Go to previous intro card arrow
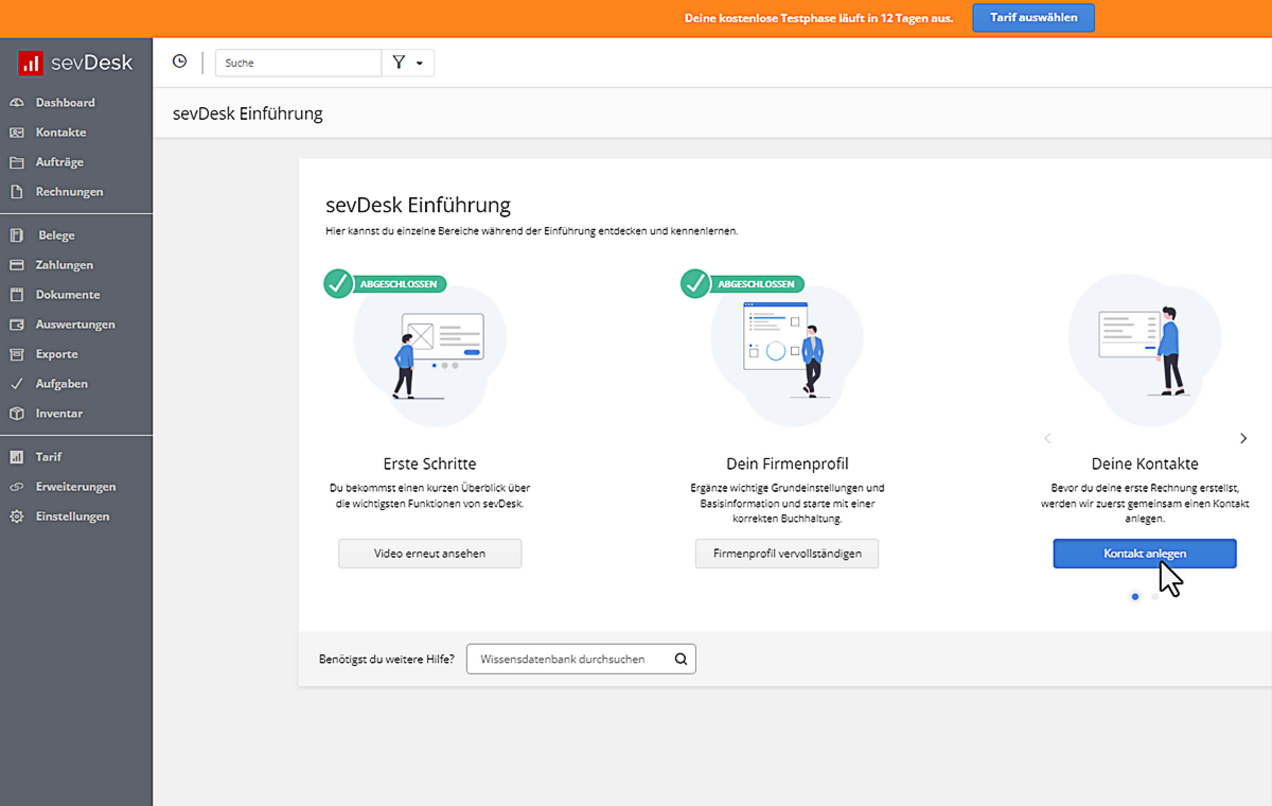The width and height of the screenshot is (1272, 806). pyautogui.click(x=1048, y=438)
